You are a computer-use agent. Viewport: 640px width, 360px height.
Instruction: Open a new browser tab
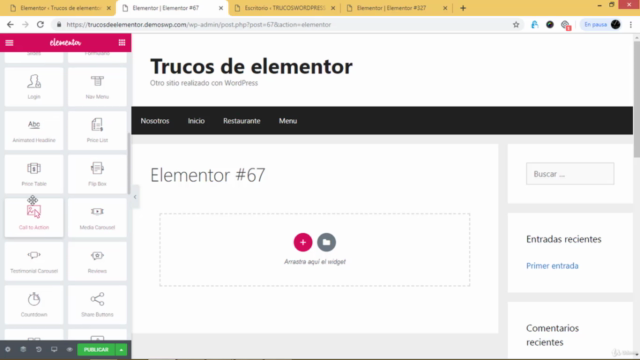(x=463, y=8)
